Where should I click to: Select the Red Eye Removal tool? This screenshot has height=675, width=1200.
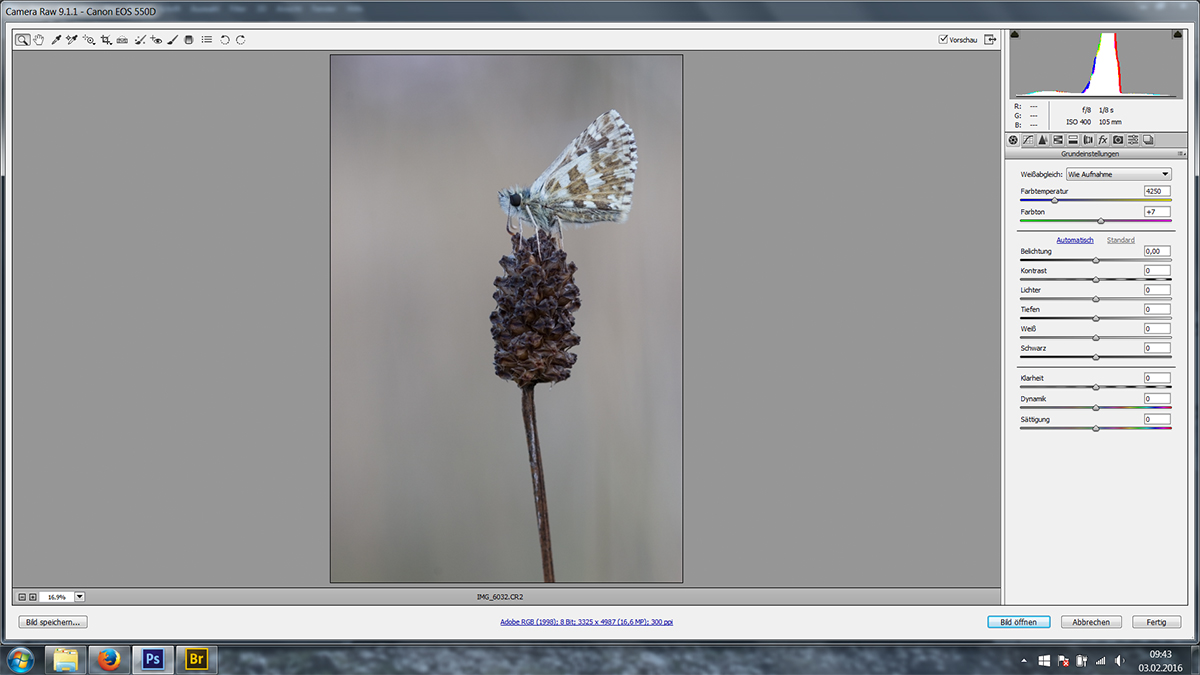tap(156, 40)
